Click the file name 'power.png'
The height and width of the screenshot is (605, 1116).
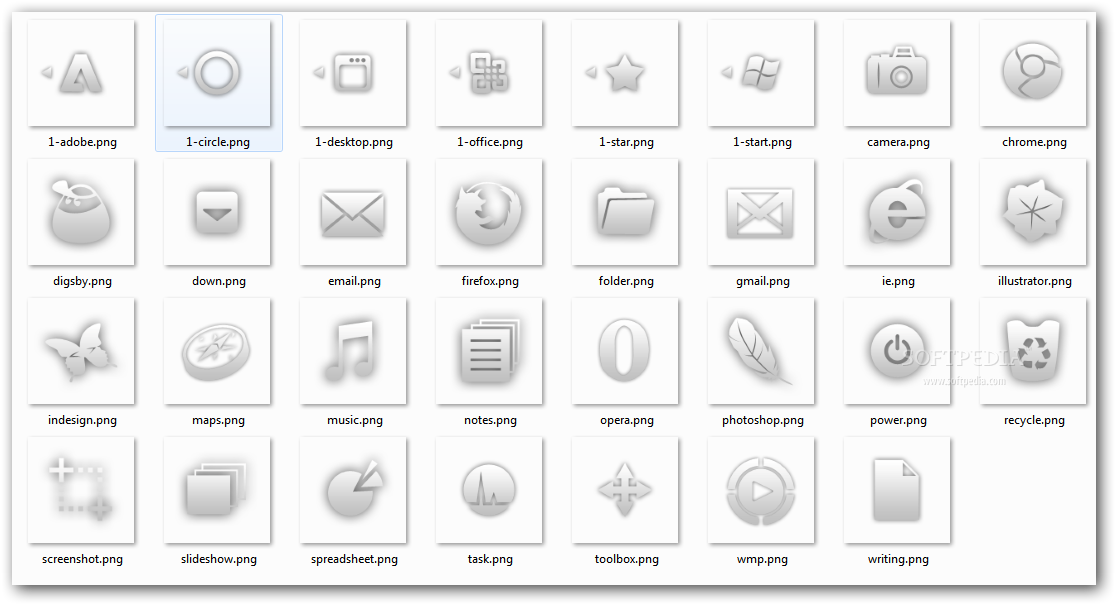898,419
